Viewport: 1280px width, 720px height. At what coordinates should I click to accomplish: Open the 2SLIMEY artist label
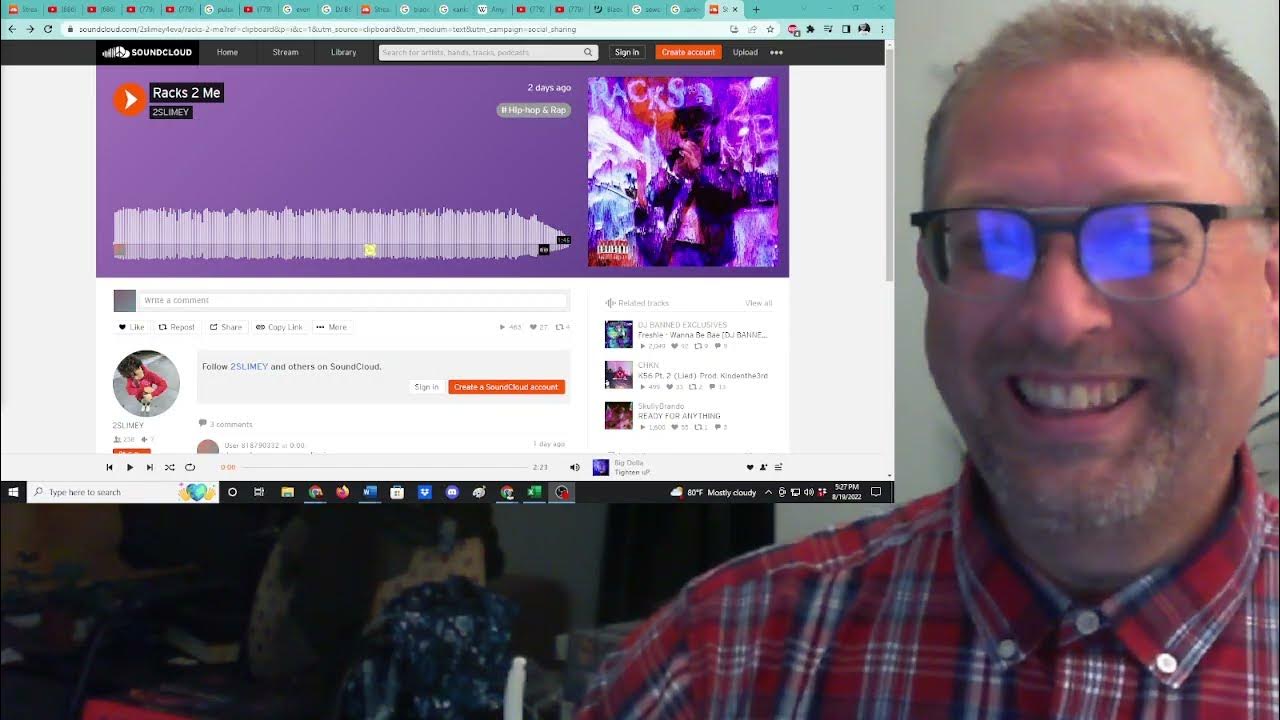(x=170, y=112)
